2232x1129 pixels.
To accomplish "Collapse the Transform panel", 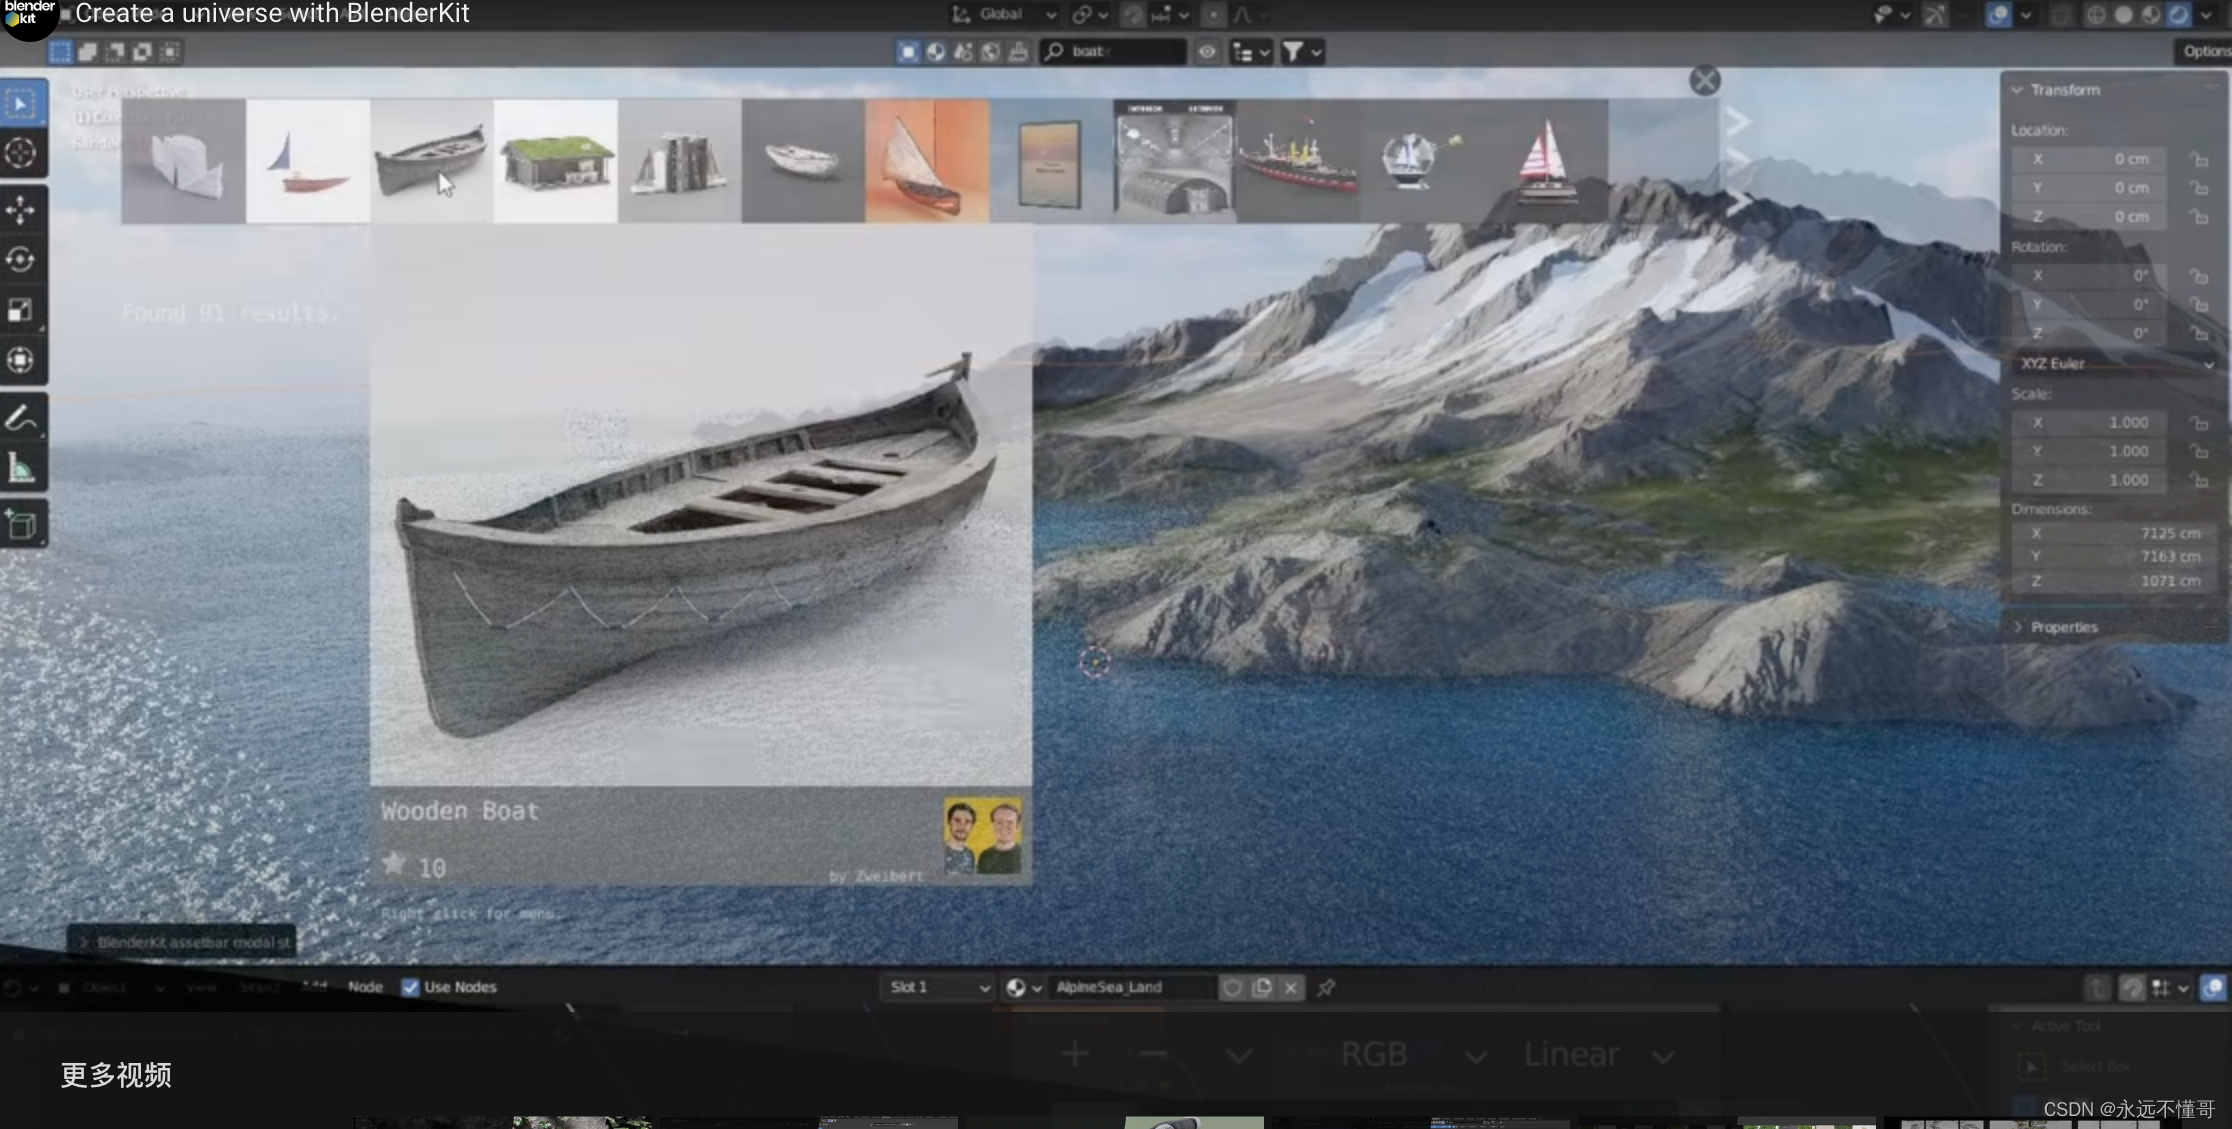I will pyautogui.click(x=2017, y=90).
